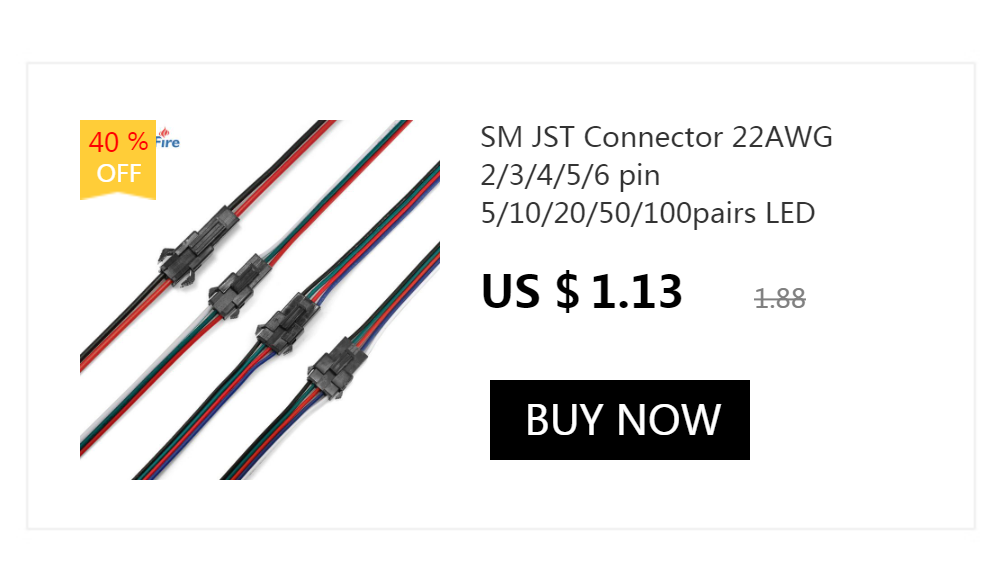Click the US $ 1.13 sale price
The width and height of the screenshot is (1000, 580).
tap(582, 292)
